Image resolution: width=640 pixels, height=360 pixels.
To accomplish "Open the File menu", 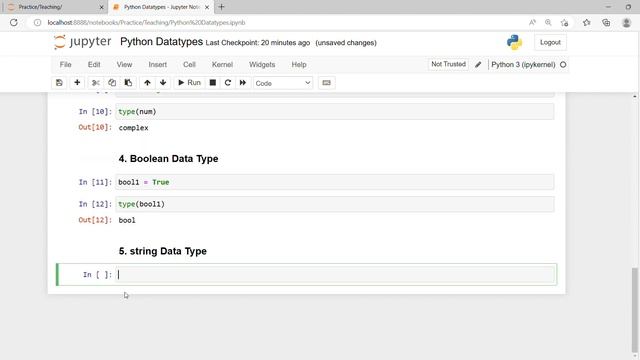I will point(65,64).
